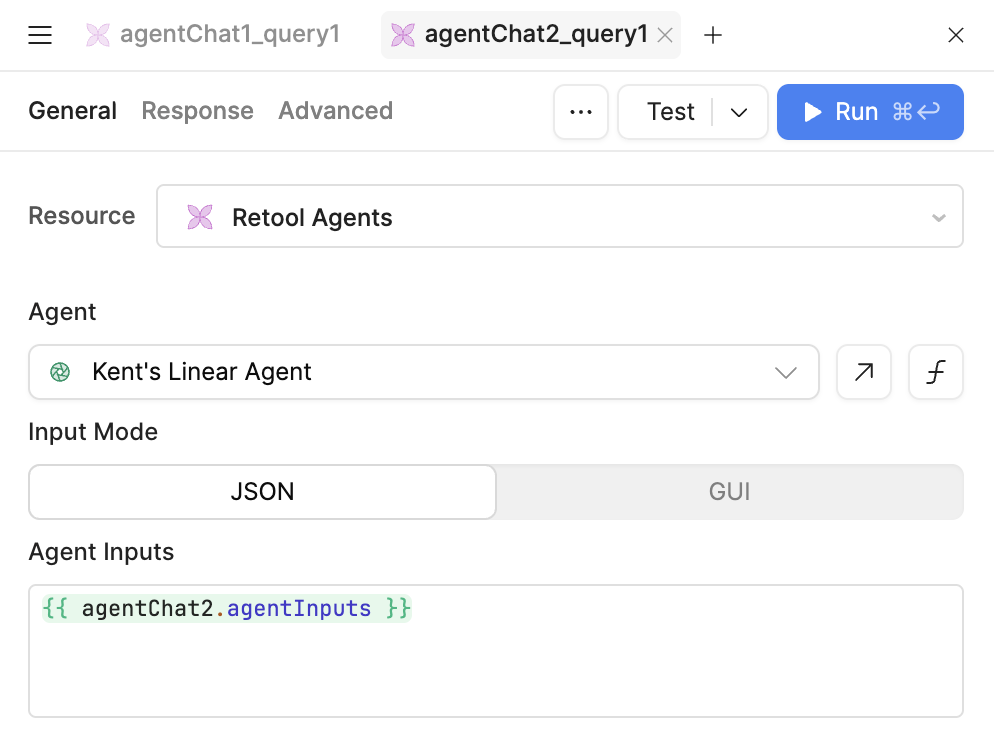994x732 pixels.
Task: Toggle dynamic function input icon
Action: click(x=936, y=372)
